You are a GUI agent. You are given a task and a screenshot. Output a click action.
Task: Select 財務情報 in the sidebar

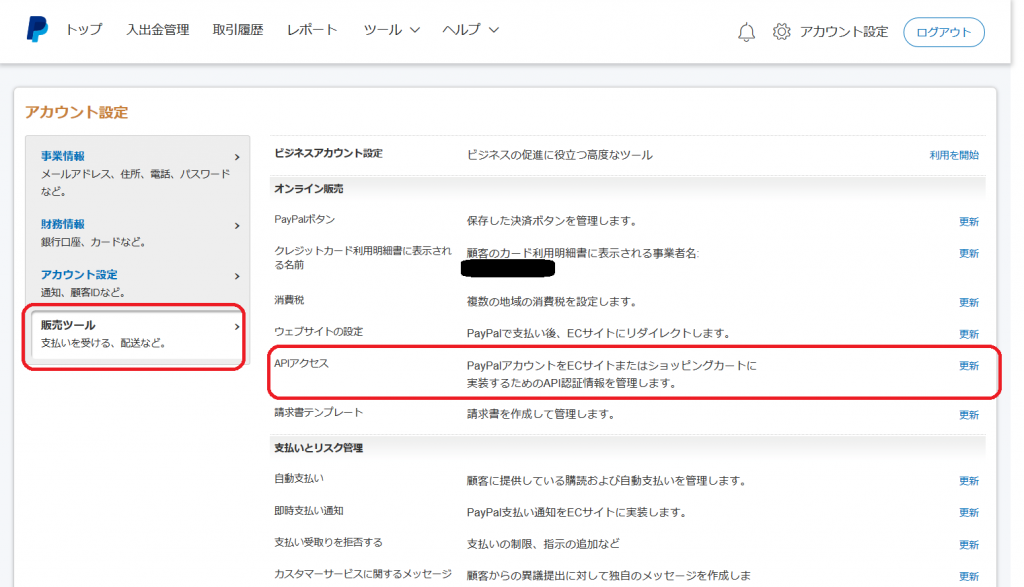click(x=63, y=225)
